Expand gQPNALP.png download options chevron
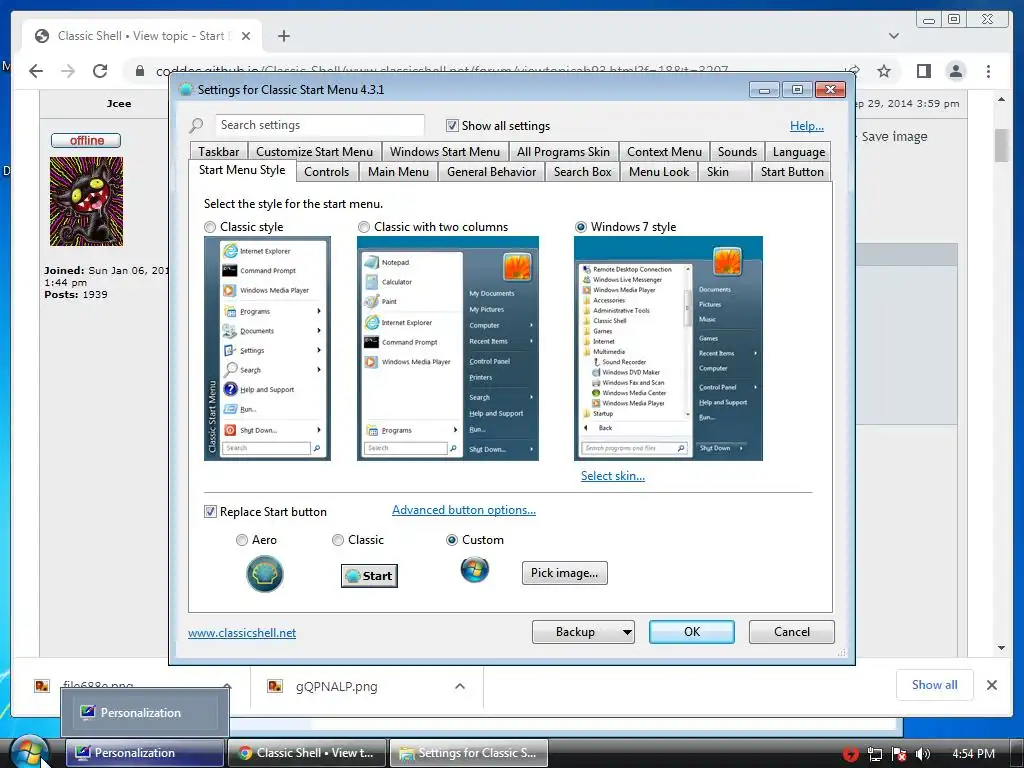The height and width of the screenshot is (768, 1024). coord(460,686)
